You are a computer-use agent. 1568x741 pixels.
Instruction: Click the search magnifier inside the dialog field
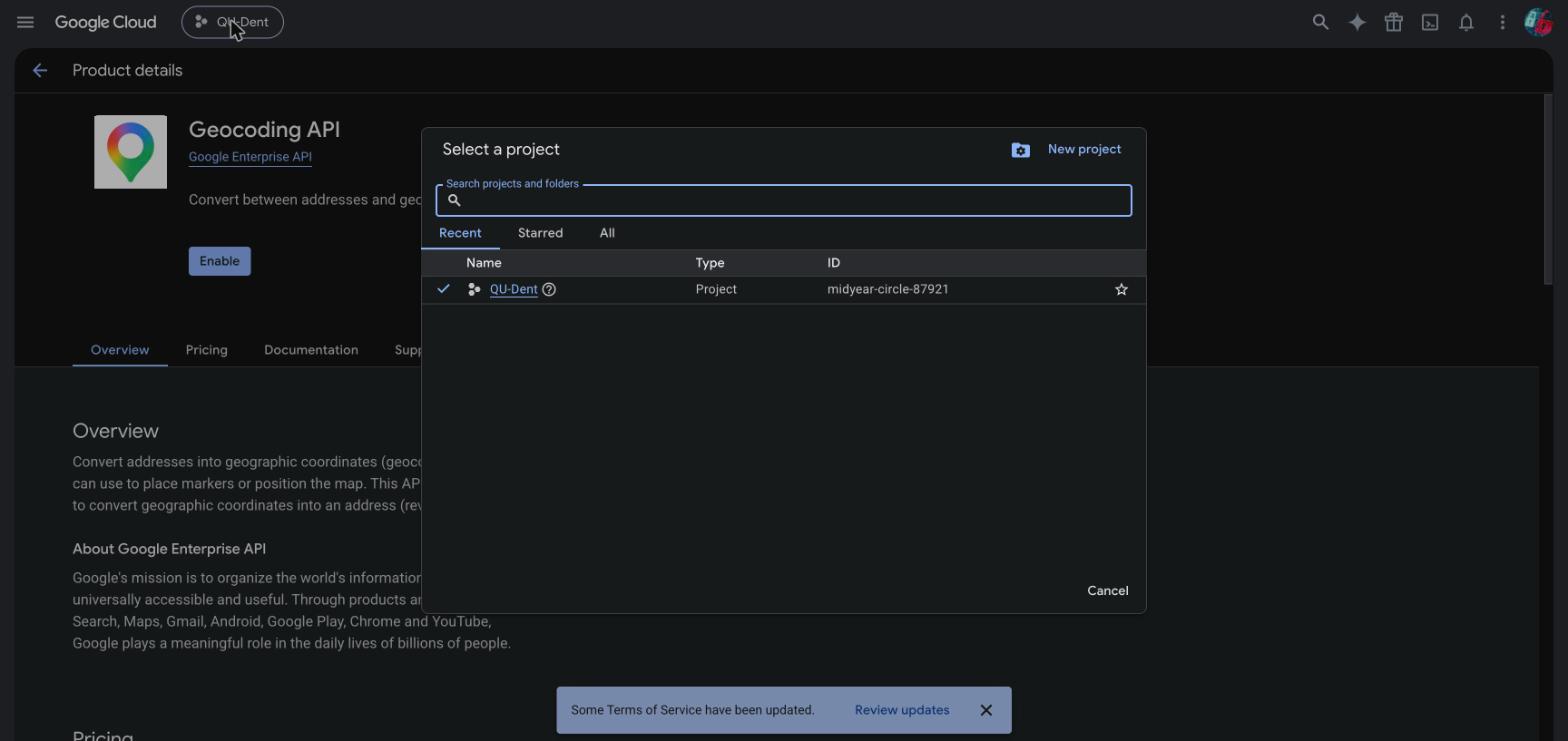coord(454,200)
